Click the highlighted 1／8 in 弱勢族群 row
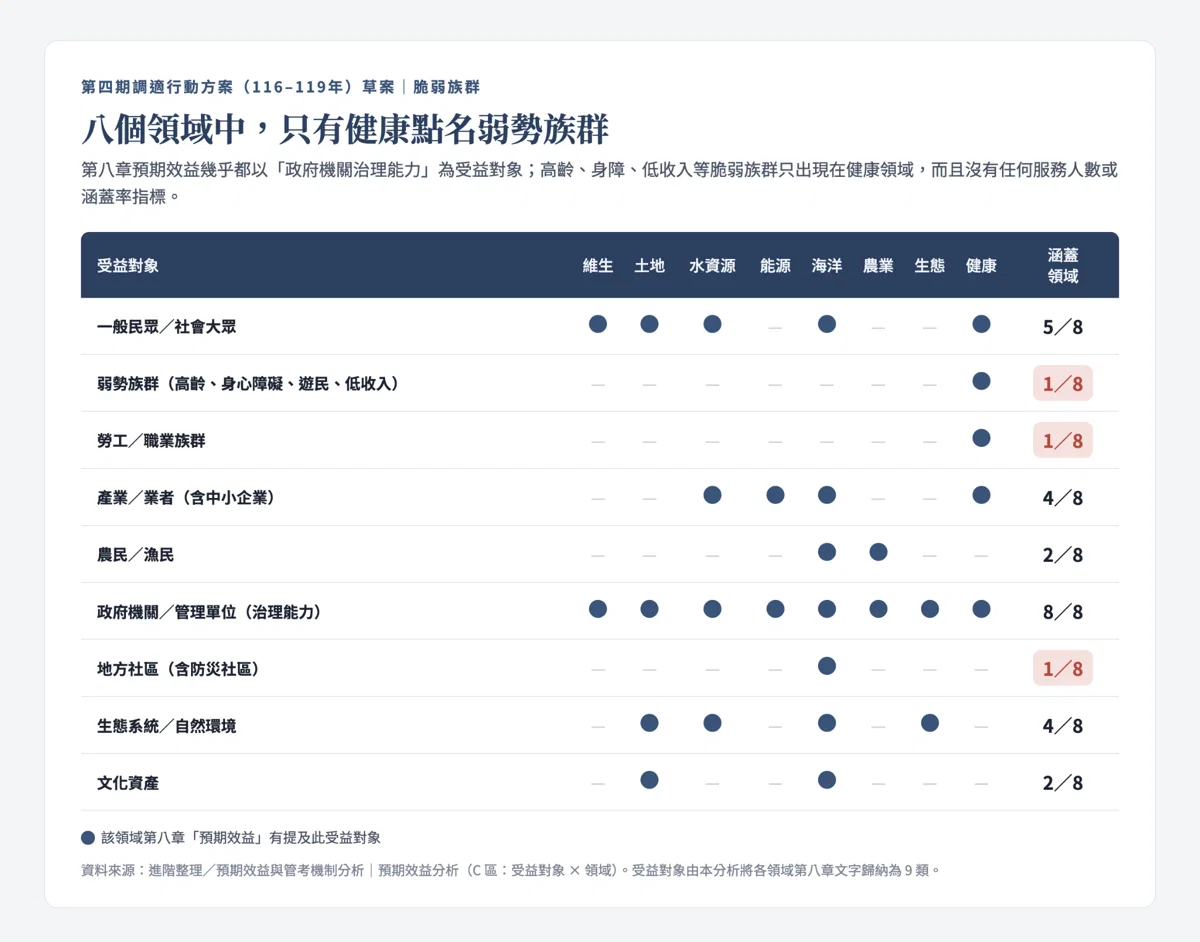 [x=1063, y=383]
